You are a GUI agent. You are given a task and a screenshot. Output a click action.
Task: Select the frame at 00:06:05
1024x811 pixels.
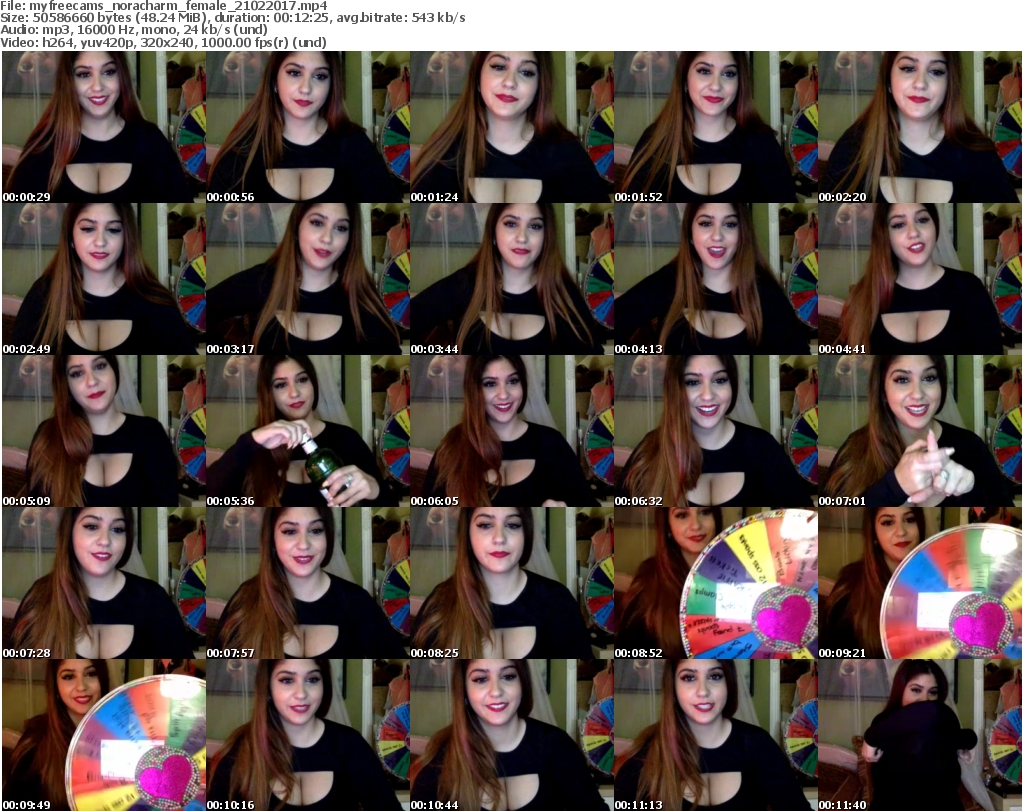(x=511, y=431)
